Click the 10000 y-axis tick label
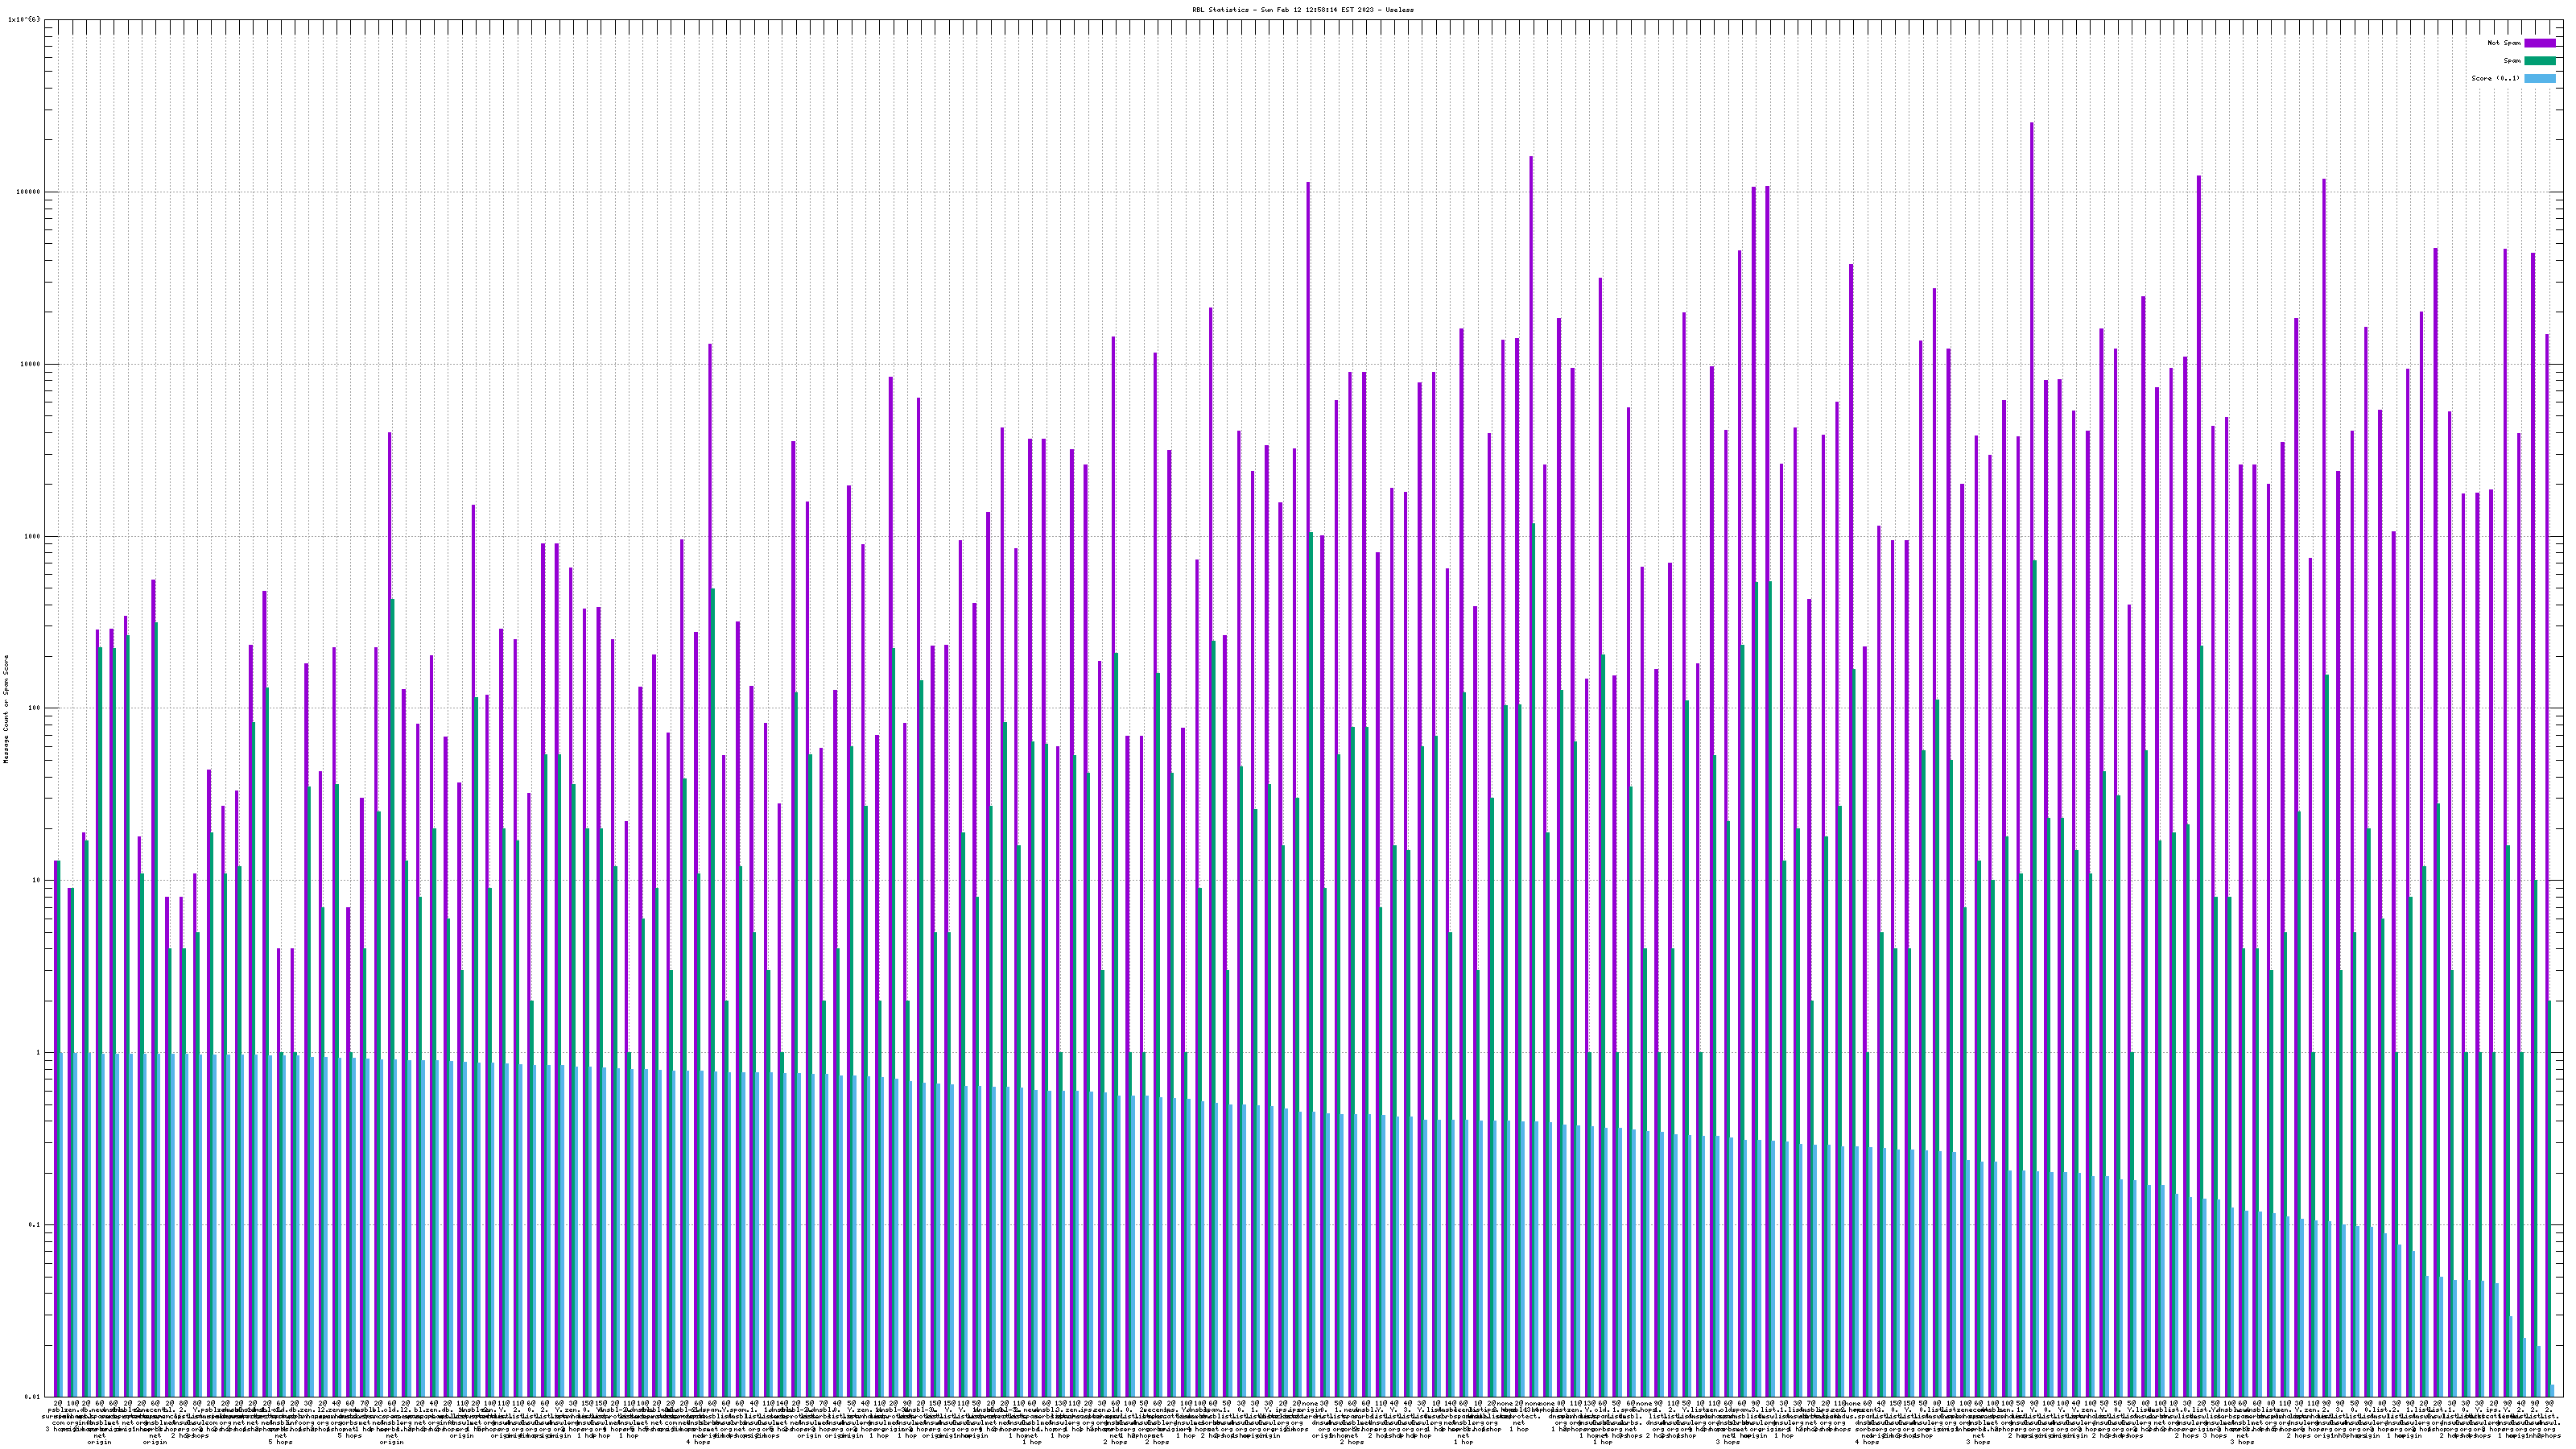 point(31,364)
